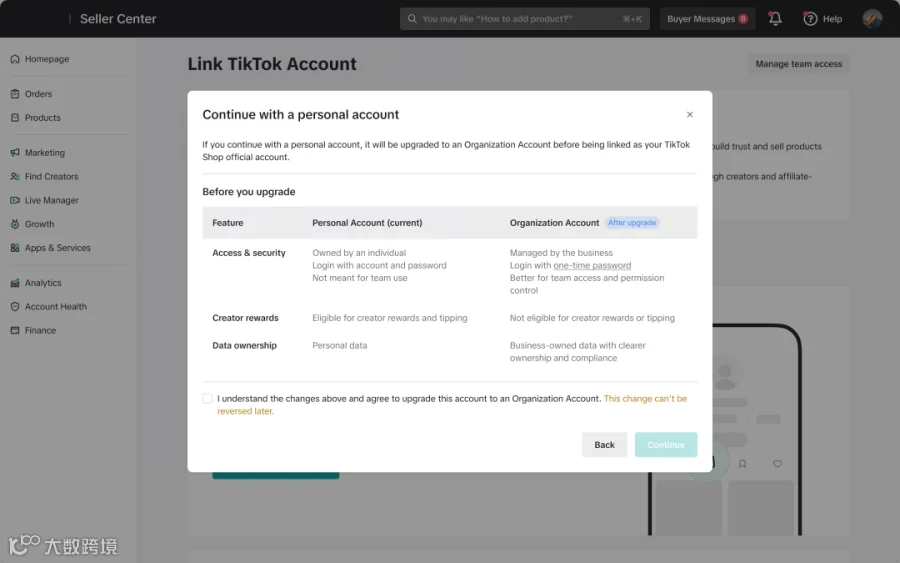Click "Eligible for creator rewards and tipping" cell
The height and width of the screenshot is (563, 900).
point(390,317)
